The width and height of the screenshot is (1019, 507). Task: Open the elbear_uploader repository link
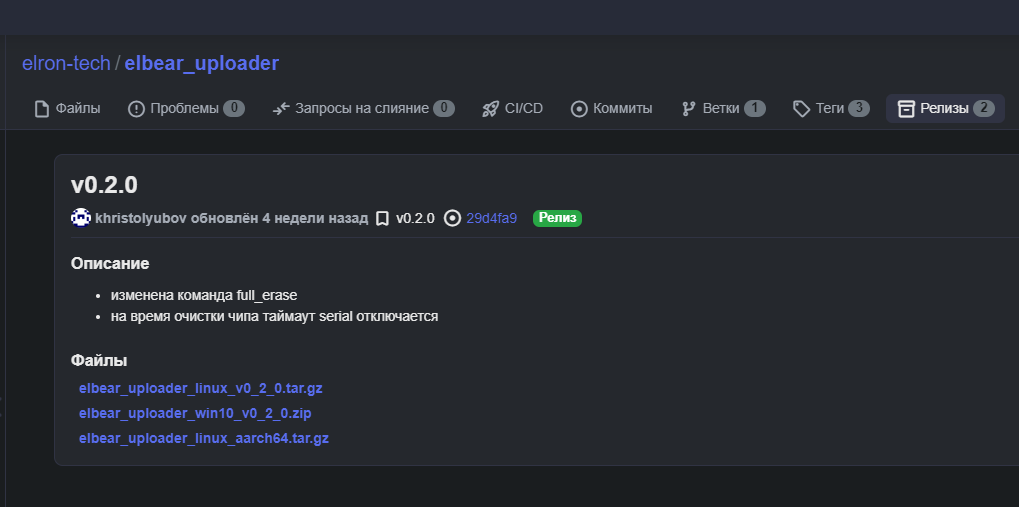coord(201,64)
